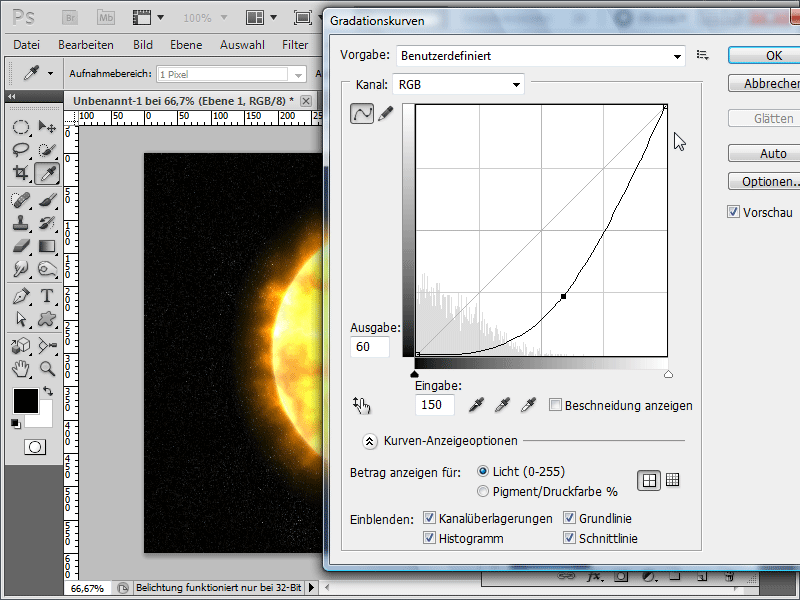The height and width of the screenshot is (600, 800).
Task: Select the Zoom tool
Action: pyautogui.click(x=47, y=368)
